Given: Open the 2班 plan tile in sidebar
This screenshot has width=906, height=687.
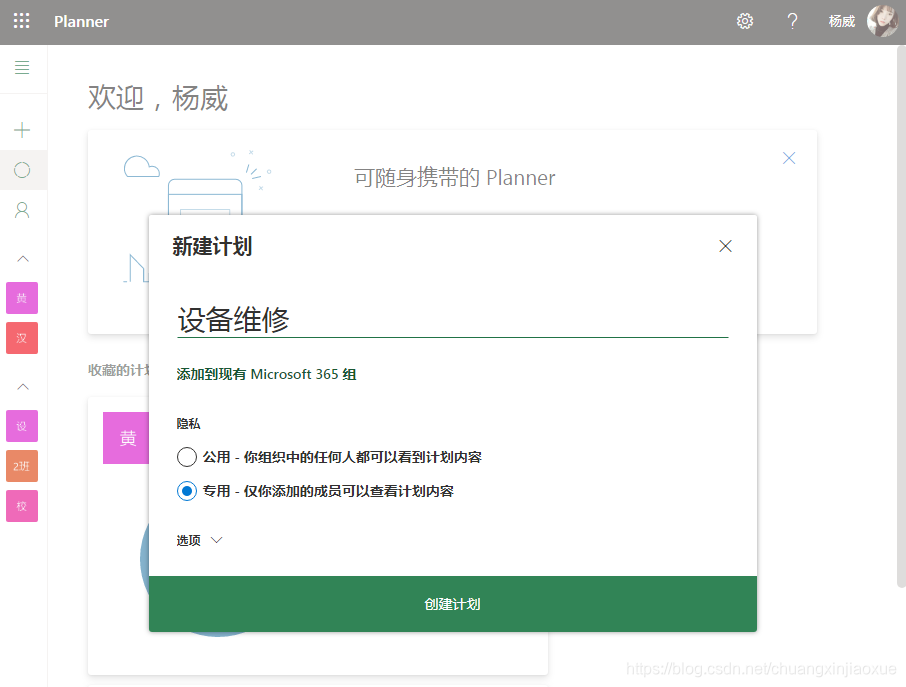Looking at the screenshot, I should pos(22,466).
